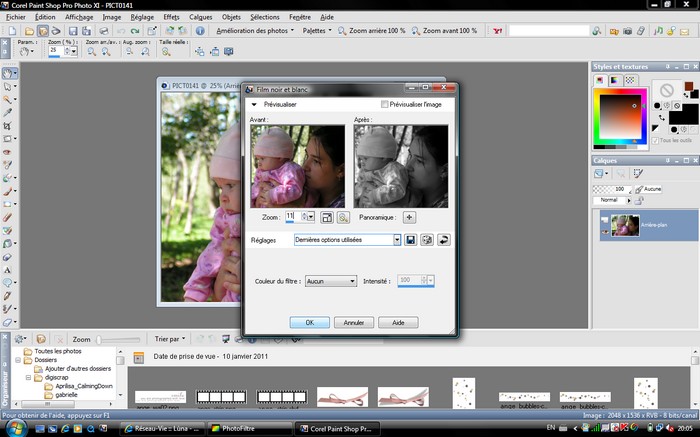Click the calendar icon beside Date de prise de vue
This screenshot has width=700, height=437.
[139, 358]
